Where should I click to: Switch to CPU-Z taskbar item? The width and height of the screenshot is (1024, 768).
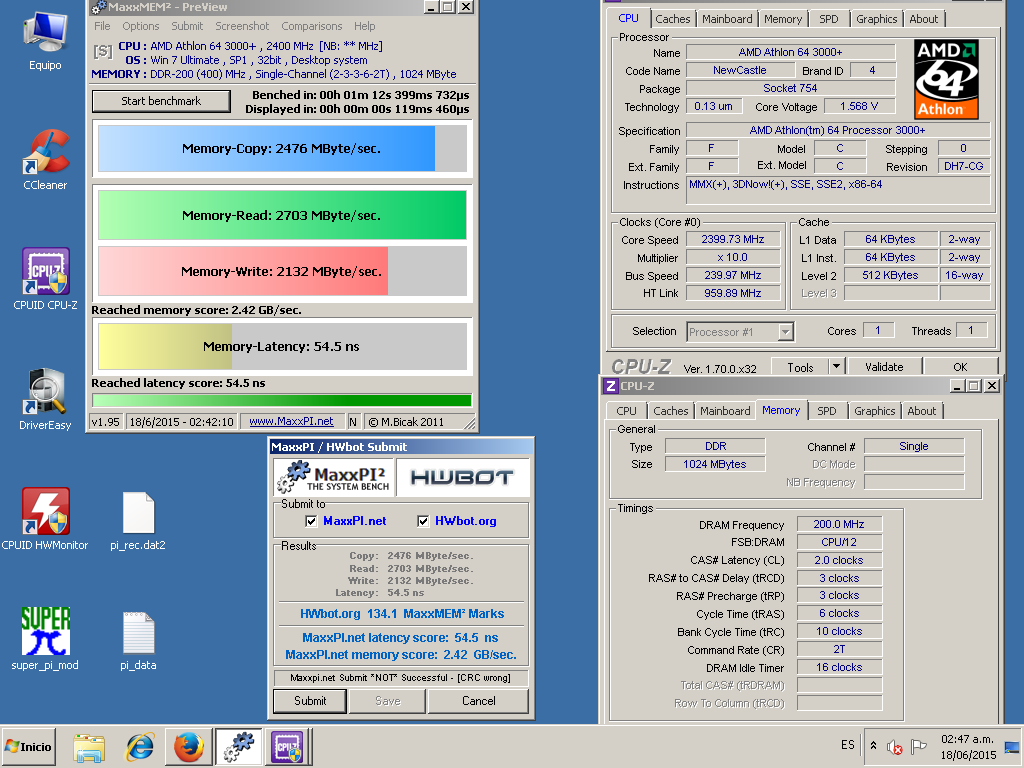click(x=288, y=746)
